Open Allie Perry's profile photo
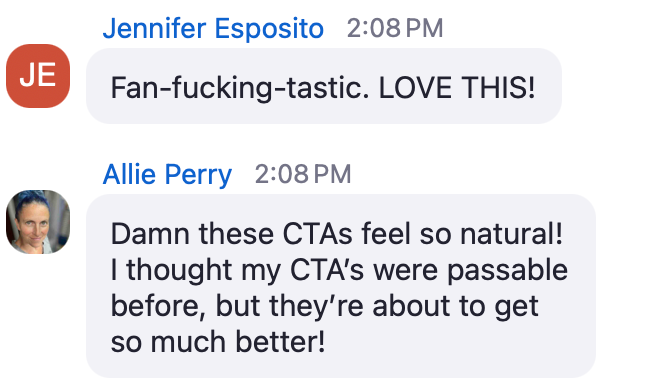 (38, 222)
